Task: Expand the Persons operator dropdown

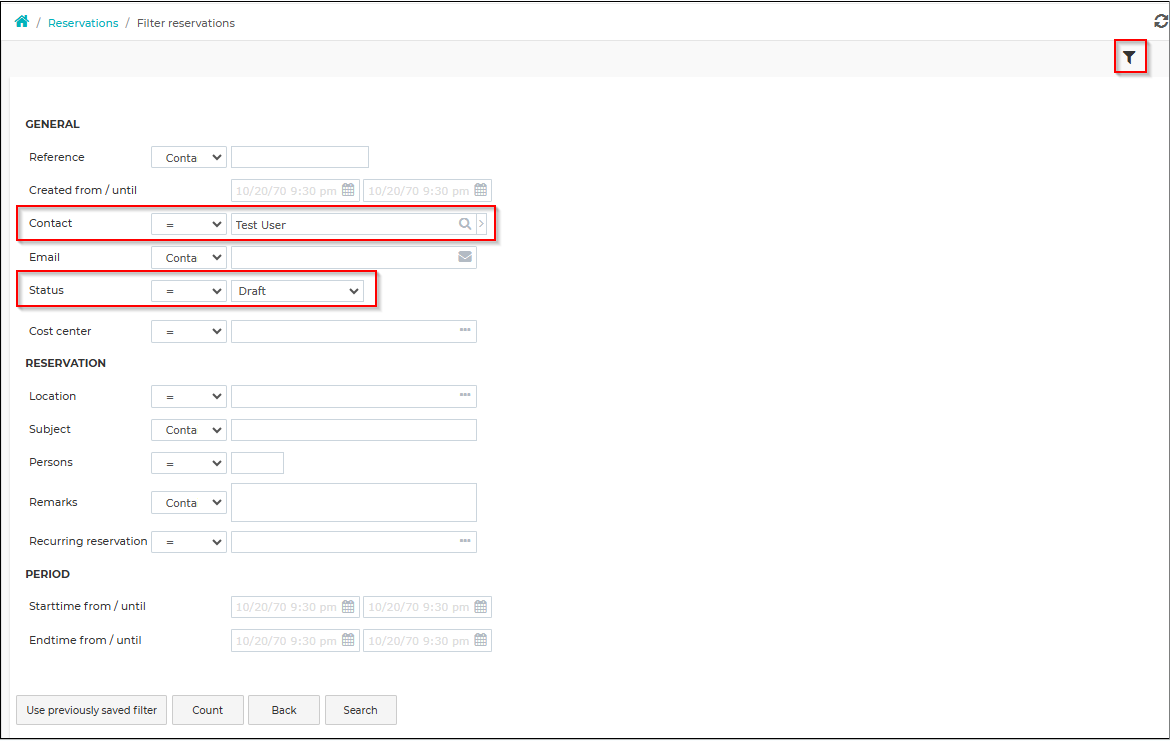Action: click(189, 463)
